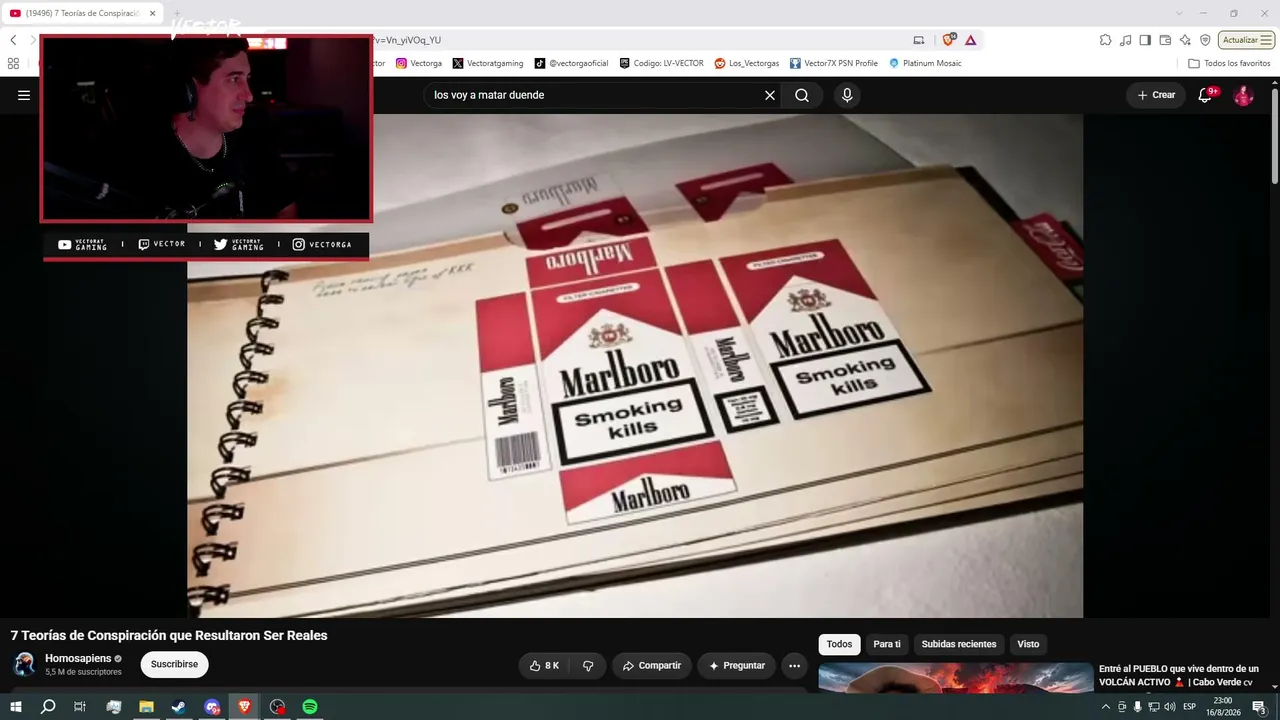1280x720 pixels.
Task: Click the Crear button
Action: pos(1156,95)
